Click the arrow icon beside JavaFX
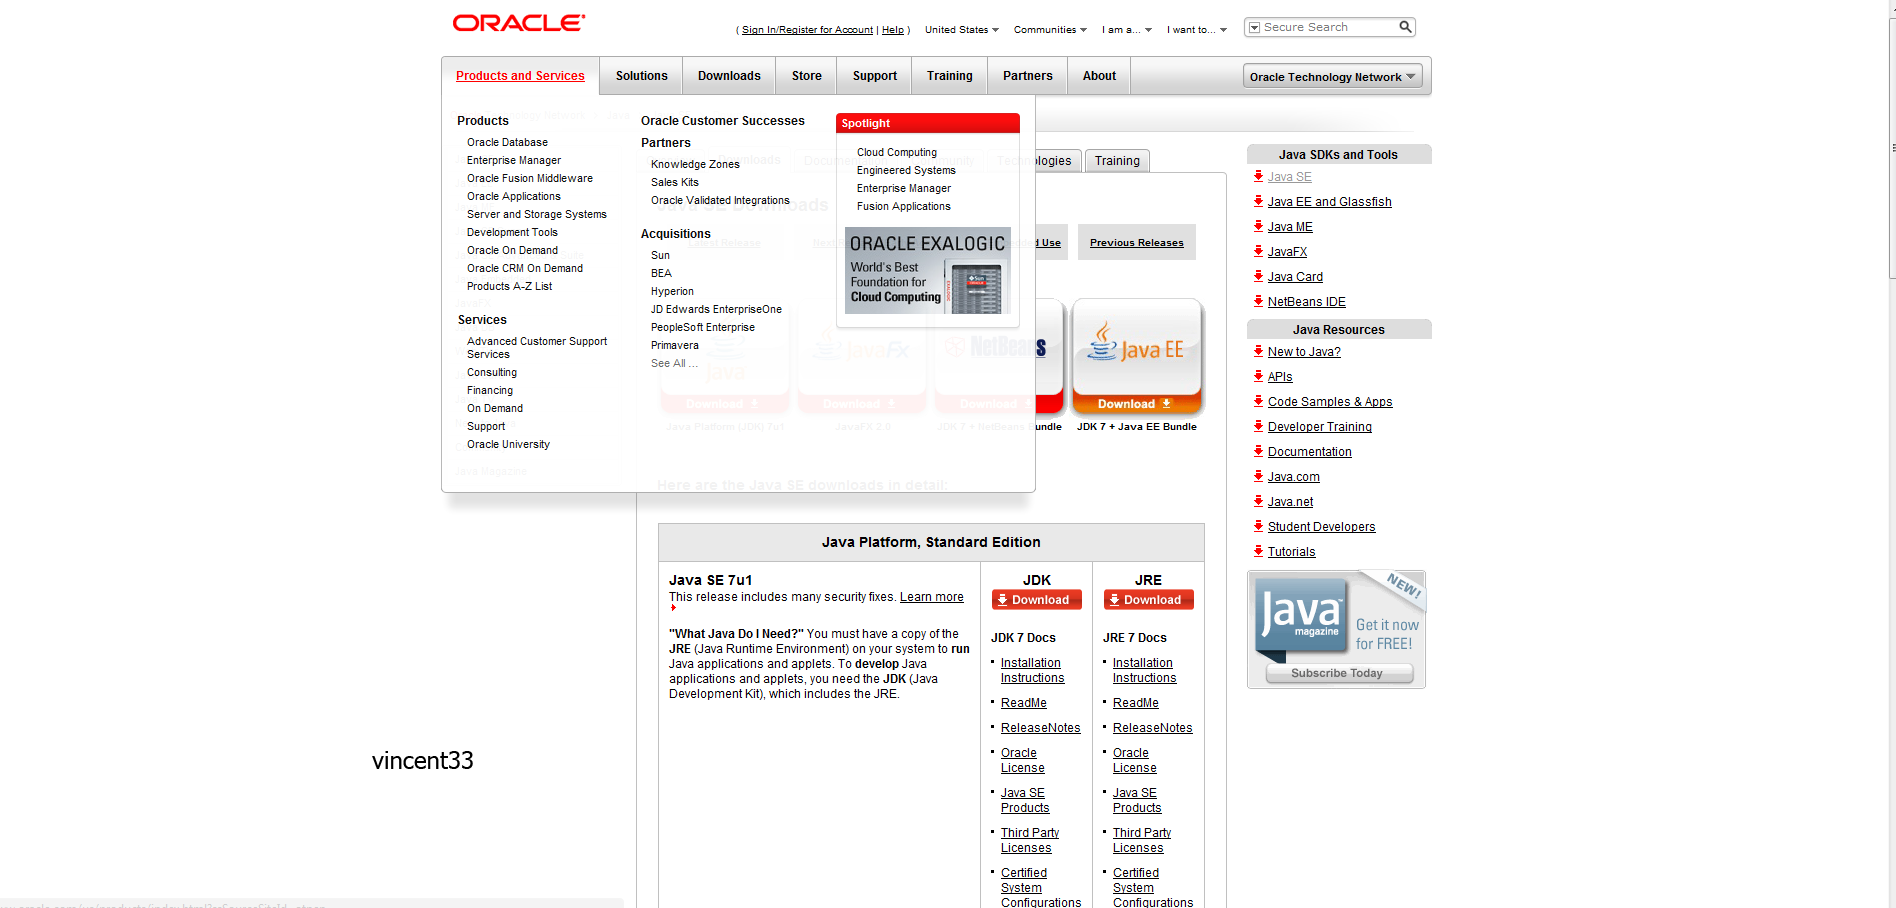This screenshot has width=1896, height=908. pyautogui.click(x=1258, y=251)
